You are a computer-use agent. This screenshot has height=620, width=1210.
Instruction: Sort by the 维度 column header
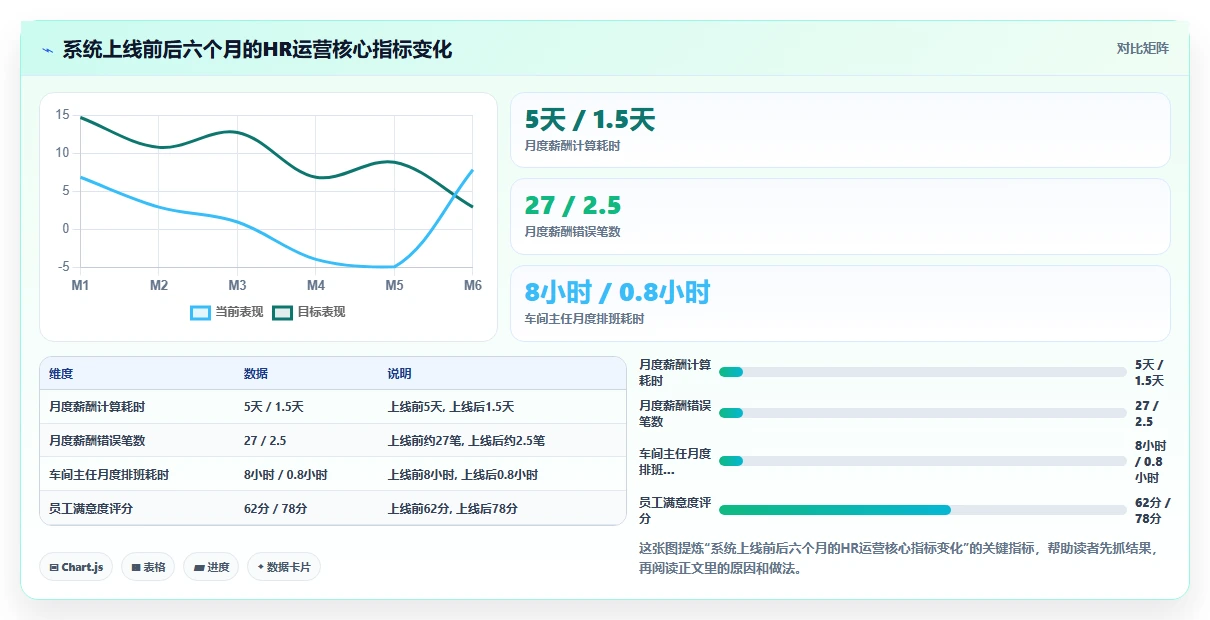click(61, 374)
